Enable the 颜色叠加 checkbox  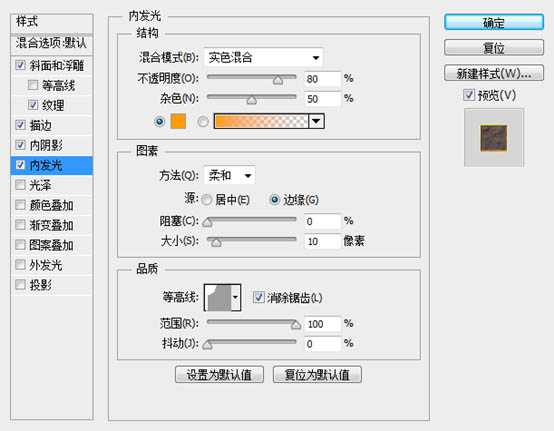(x=20, y=205)
